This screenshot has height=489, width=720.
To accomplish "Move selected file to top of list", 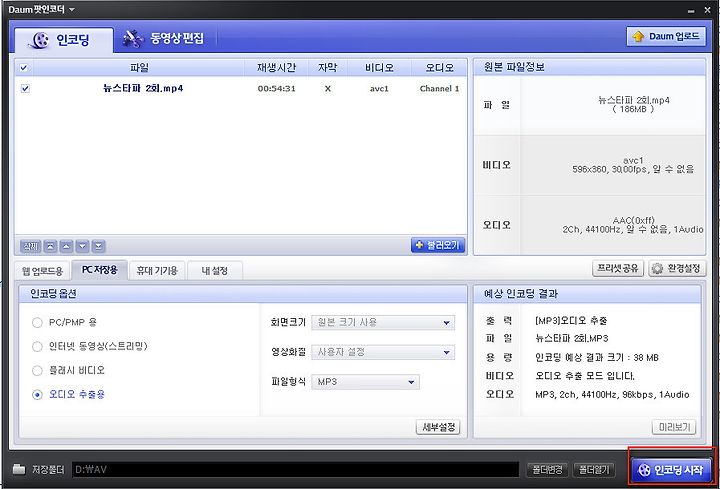I will tap(50, 247).
